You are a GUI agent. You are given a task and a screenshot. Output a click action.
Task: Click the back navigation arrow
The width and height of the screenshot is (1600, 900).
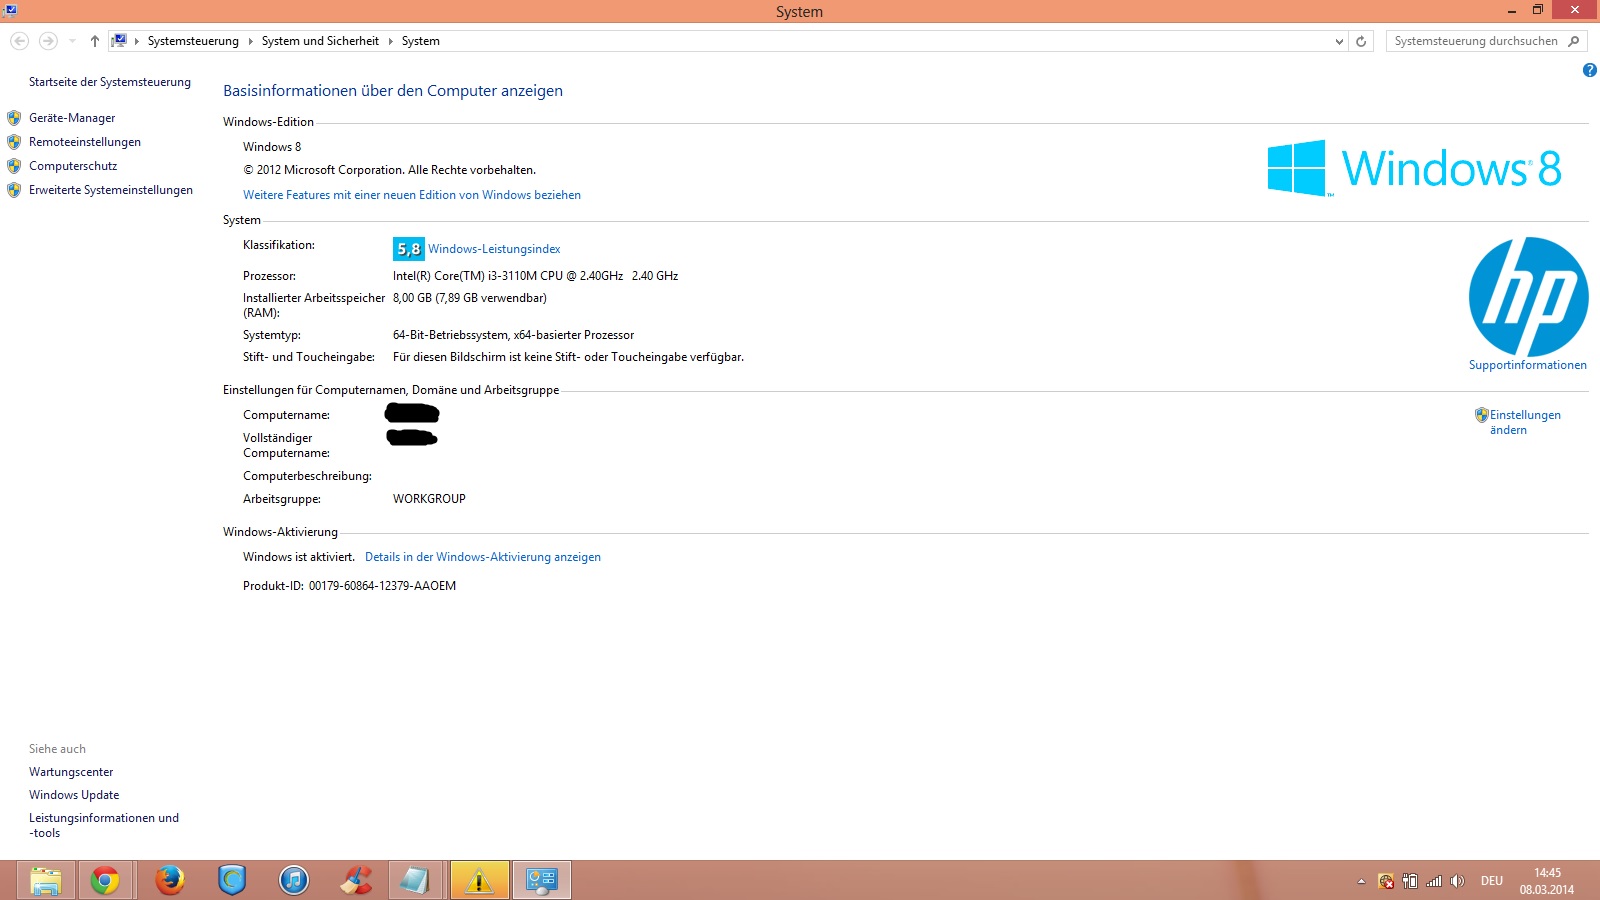[19, 41]
